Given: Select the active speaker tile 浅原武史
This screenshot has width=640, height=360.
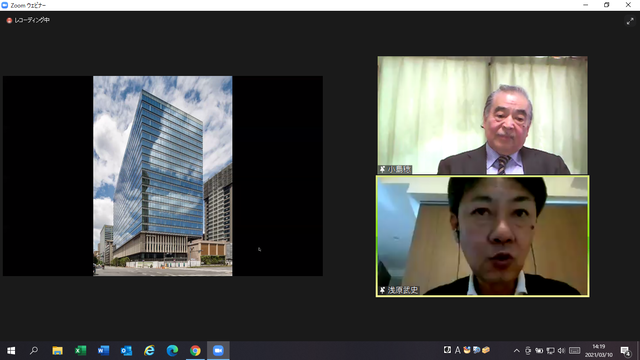Looking at the screenshot, I should [x=482, y=236].
